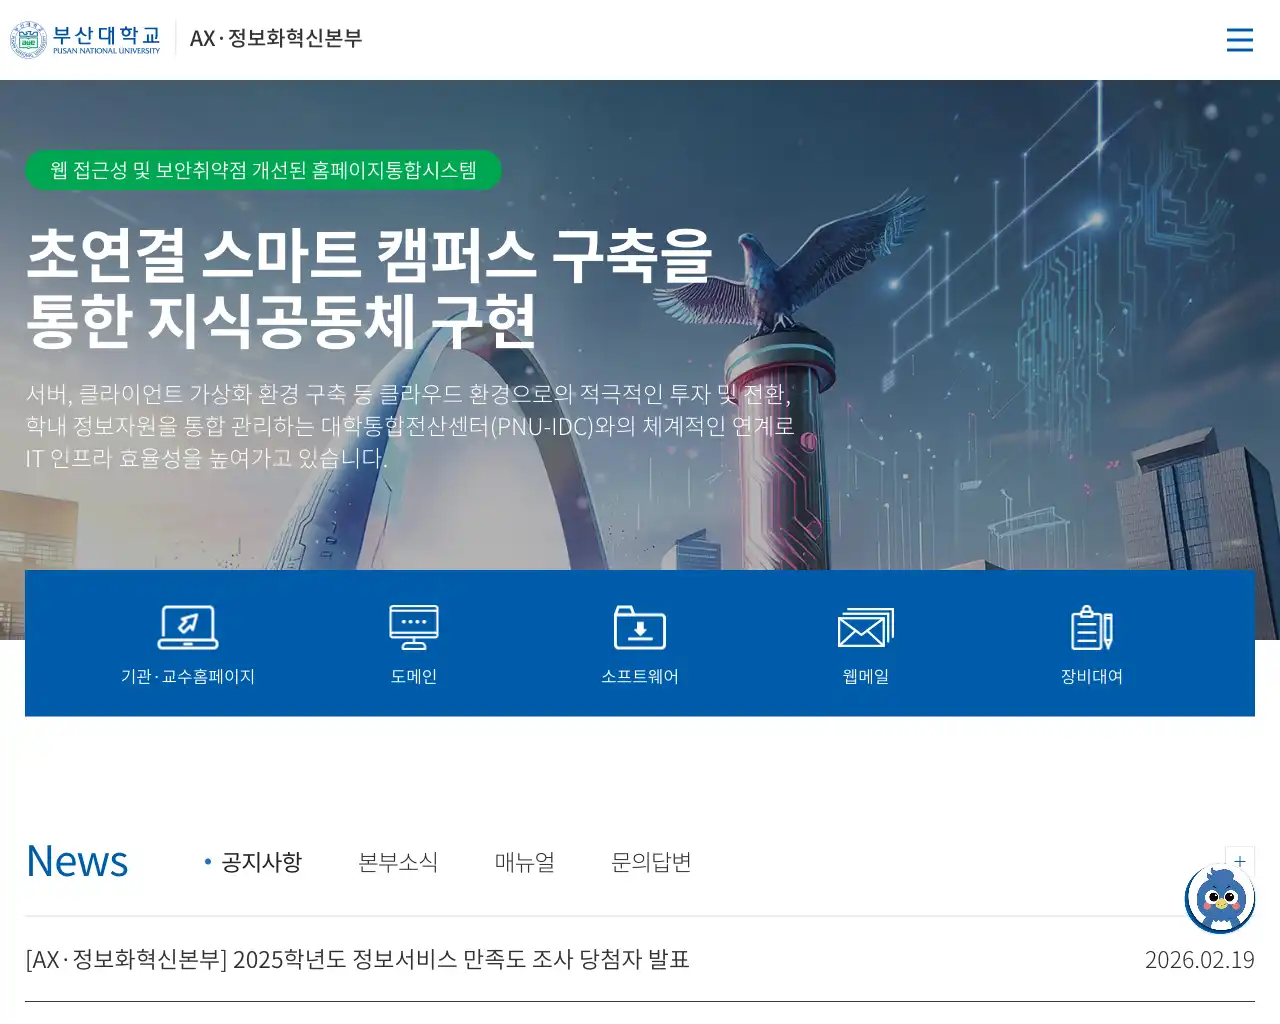Click the 웹메일 text label
1280x1024 pixels.
(864, 676)
